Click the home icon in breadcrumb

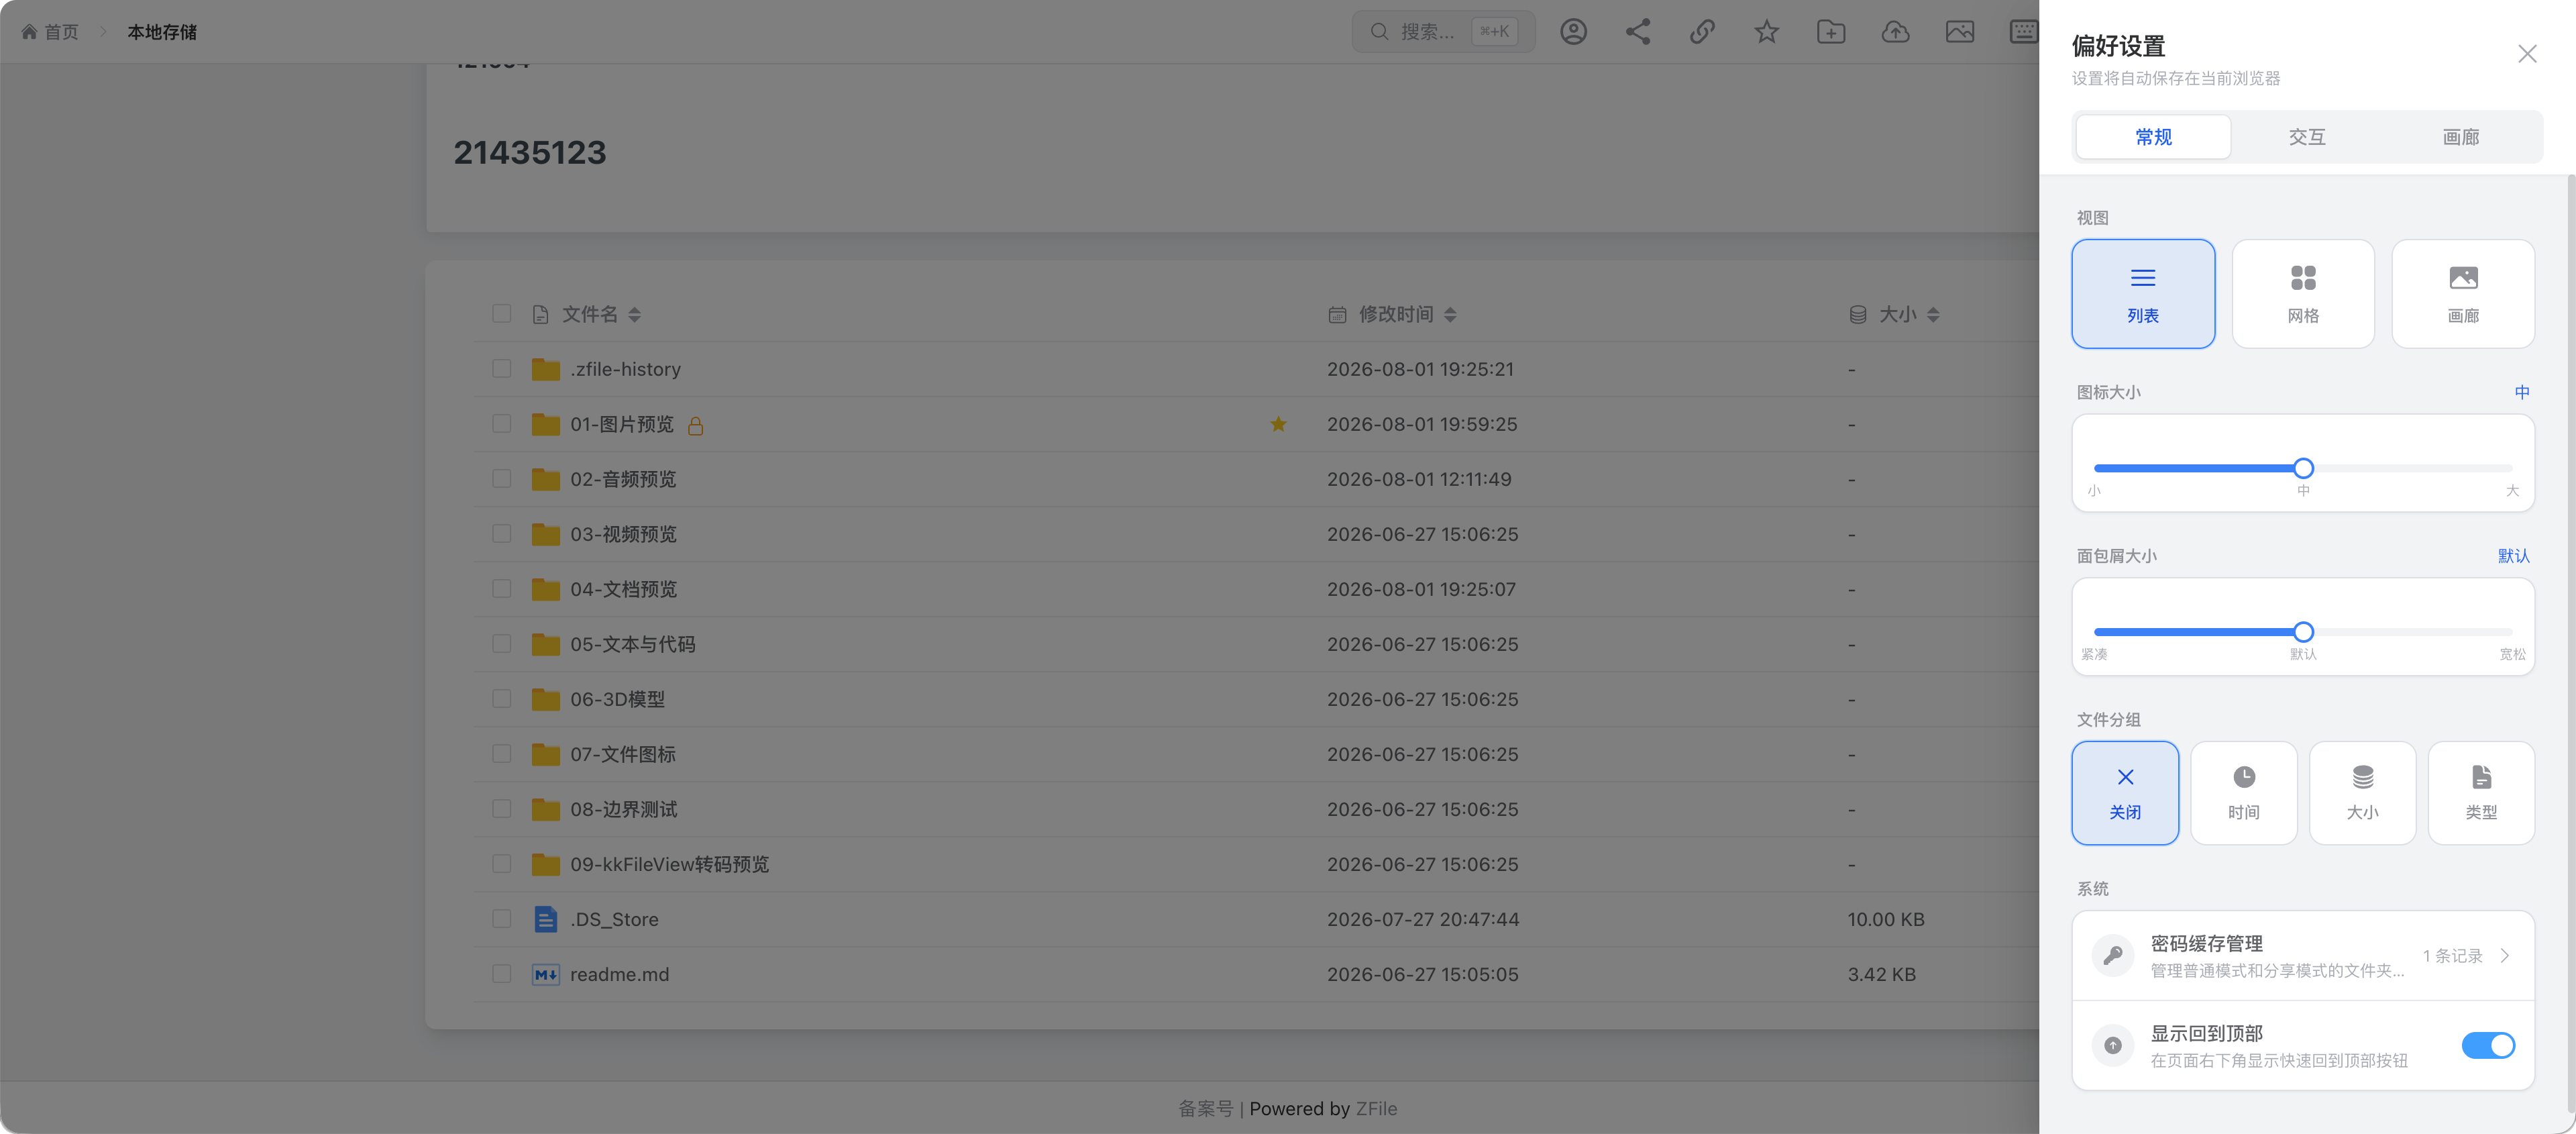tap(29, 32)
